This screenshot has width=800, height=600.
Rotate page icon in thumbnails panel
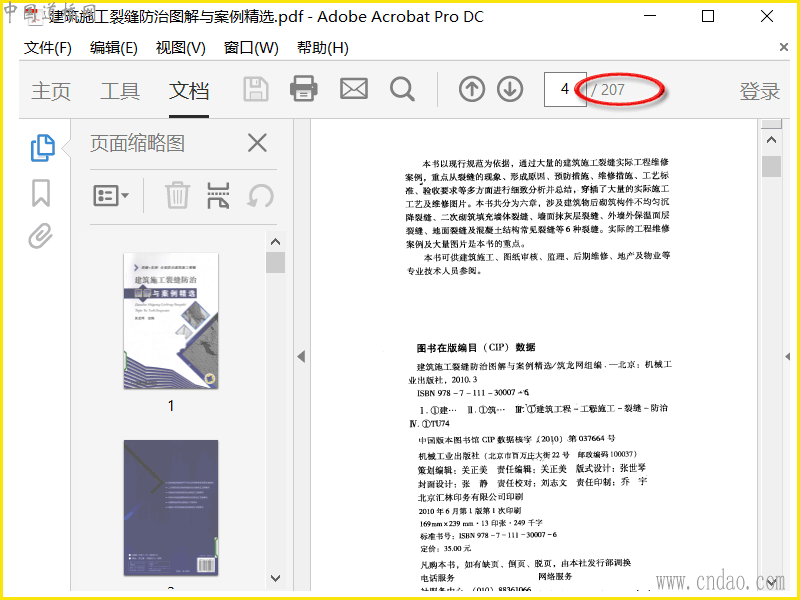(260, 196)
